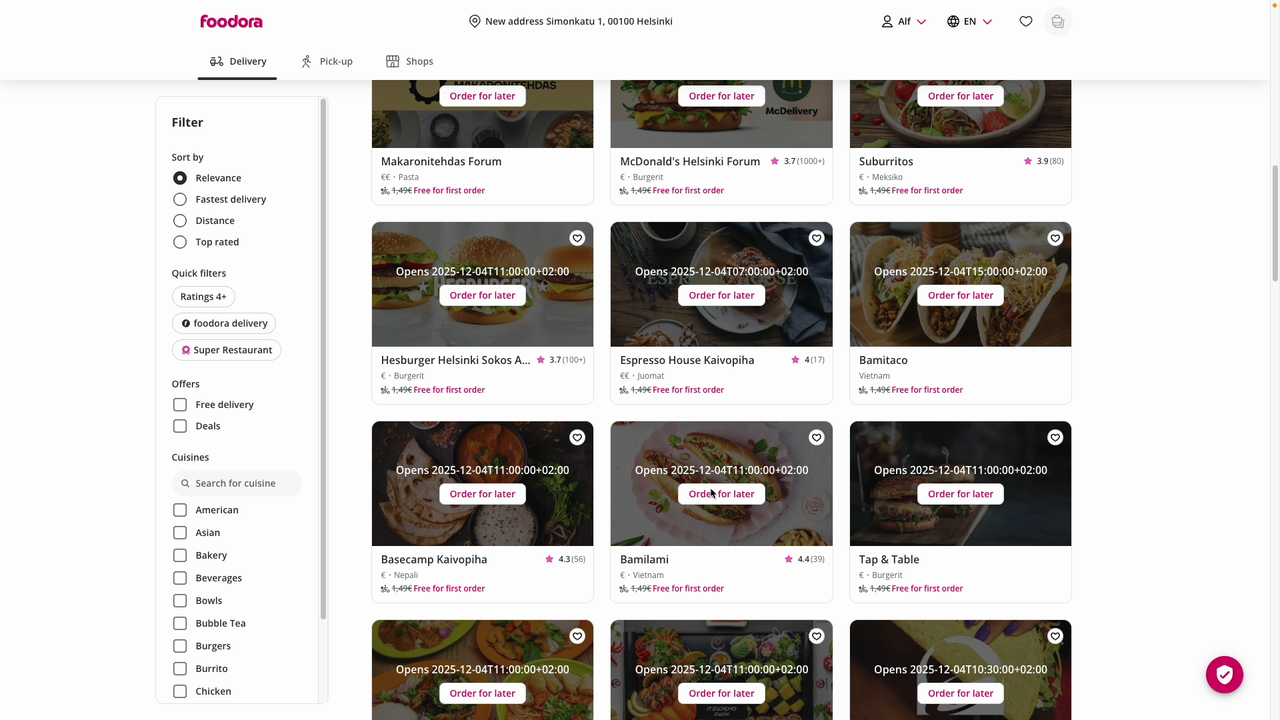Select the Bubble Tea cuisine checkbox
Image resolution: width=1280 pixels, height=720 pixels.
pos(180,623)
